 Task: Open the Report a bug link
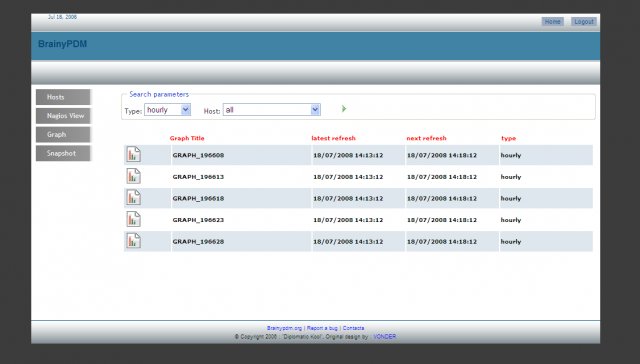[x=322, y=328]
